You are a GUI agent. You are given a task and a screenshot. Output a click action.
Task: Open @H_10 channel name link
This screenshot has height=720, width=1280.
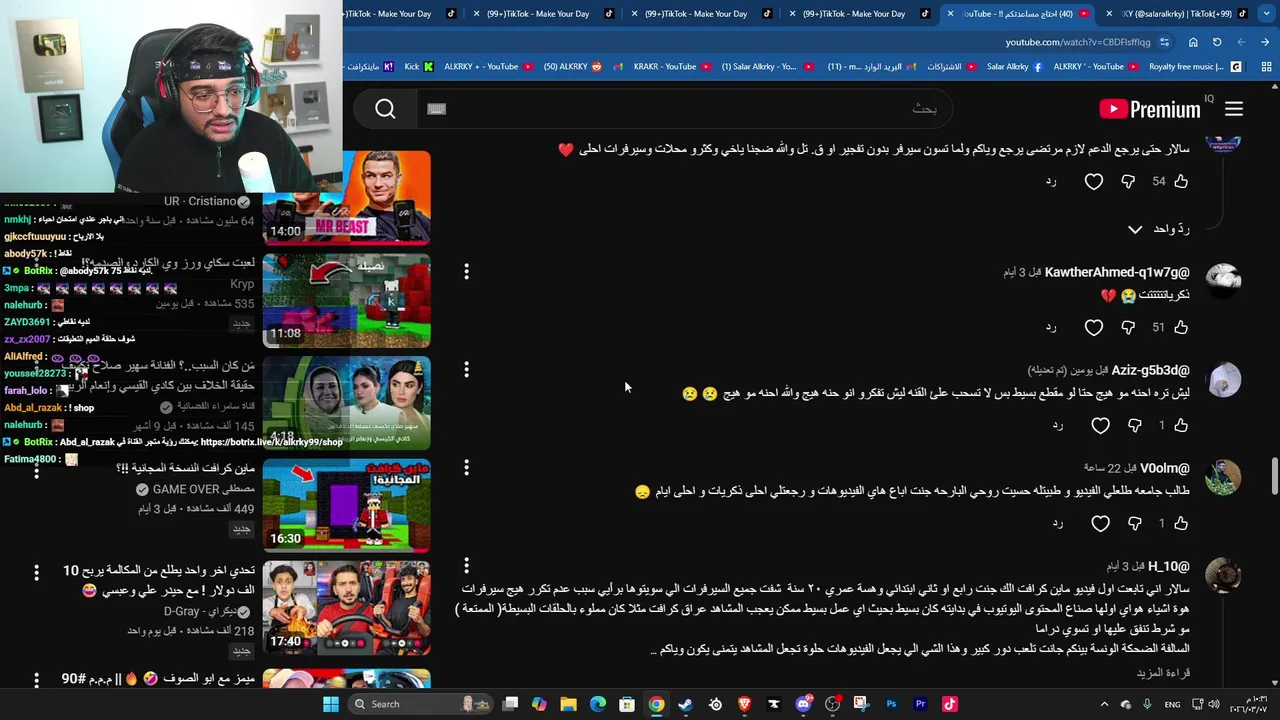(1168, 566)
